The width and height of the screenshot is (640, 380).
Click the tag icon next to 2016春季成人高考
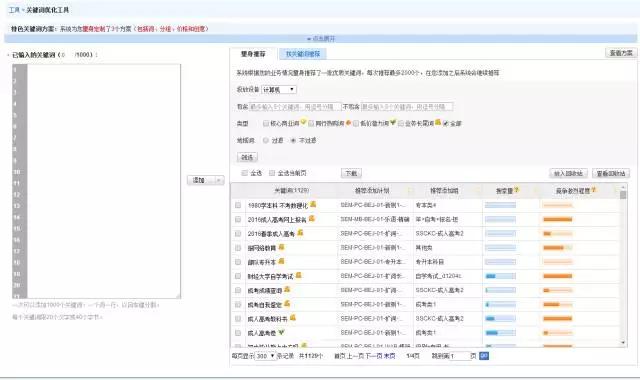click(300, 233)
